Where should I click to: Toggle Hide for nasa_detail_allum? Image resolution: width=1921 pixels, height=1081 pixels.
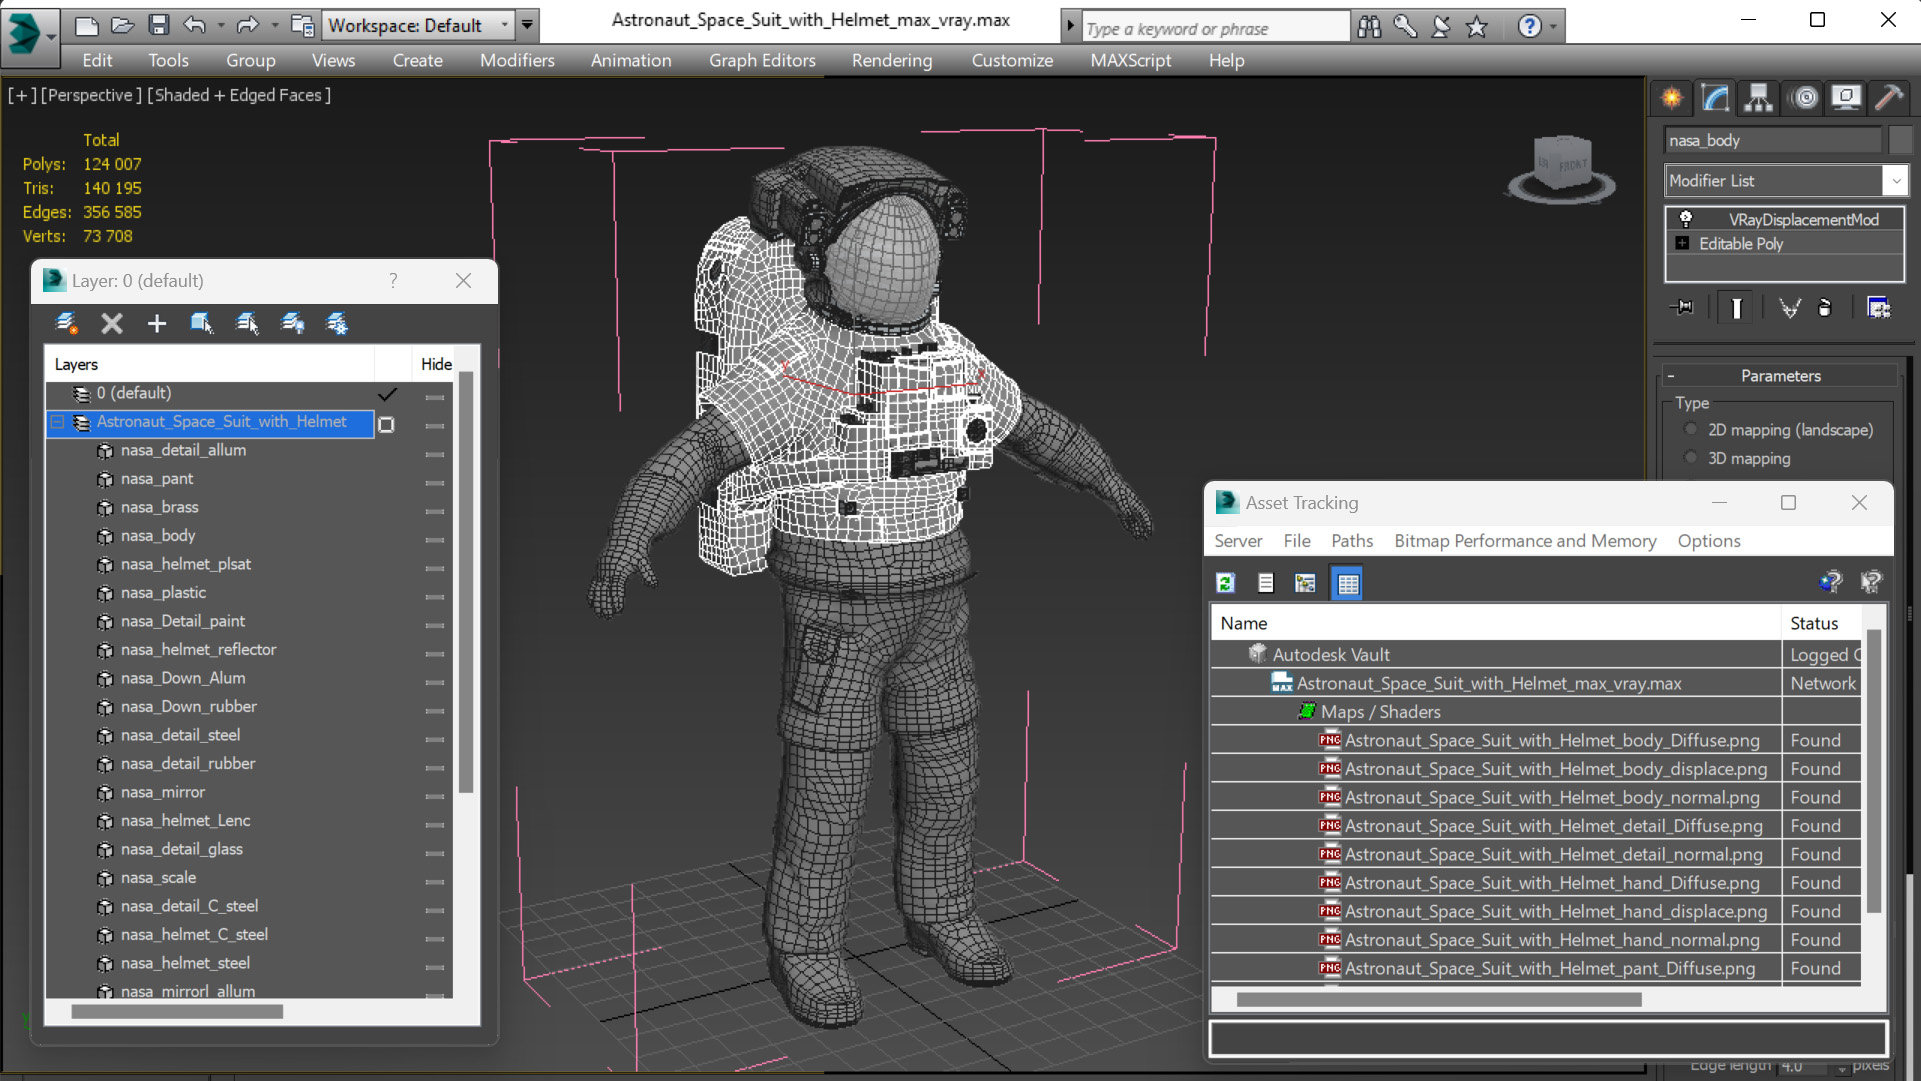434,453
